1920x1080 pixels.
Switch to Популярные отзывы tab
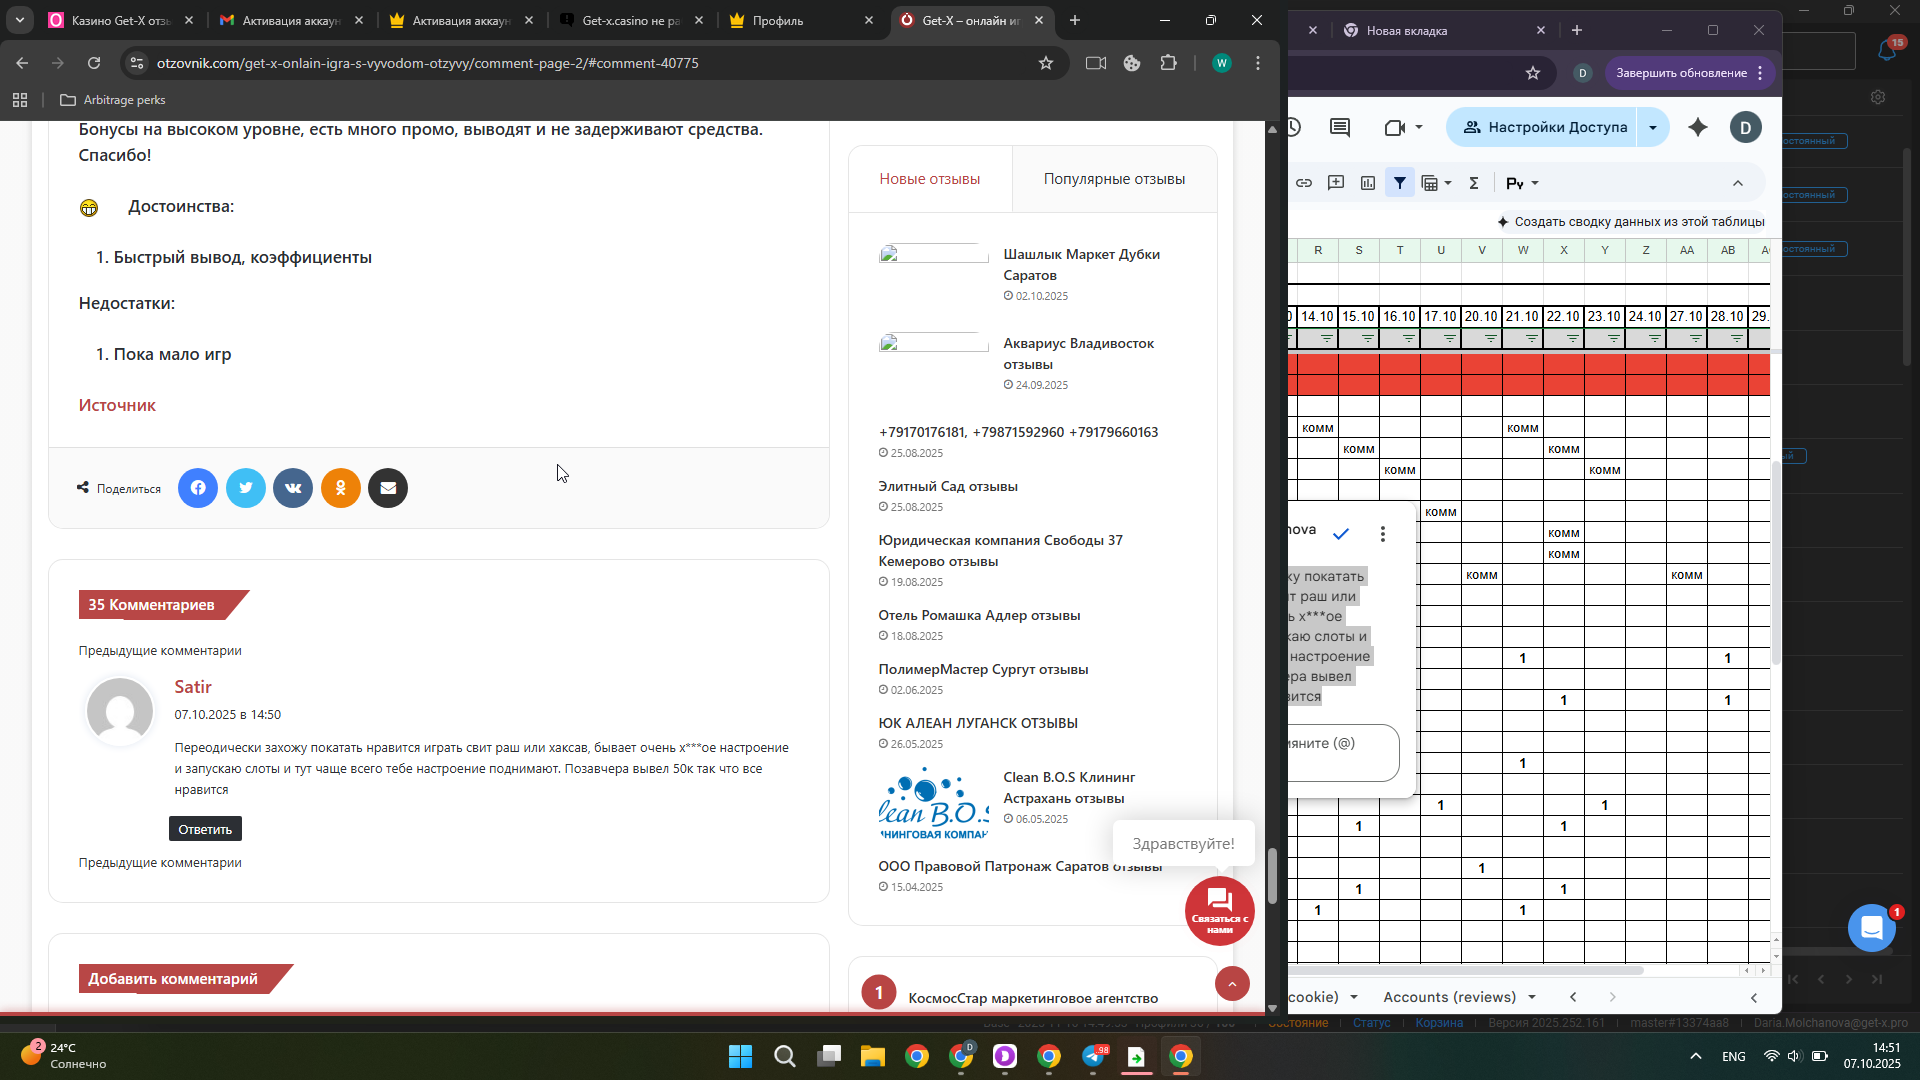pyautogui.click(x=1114, y=179)
